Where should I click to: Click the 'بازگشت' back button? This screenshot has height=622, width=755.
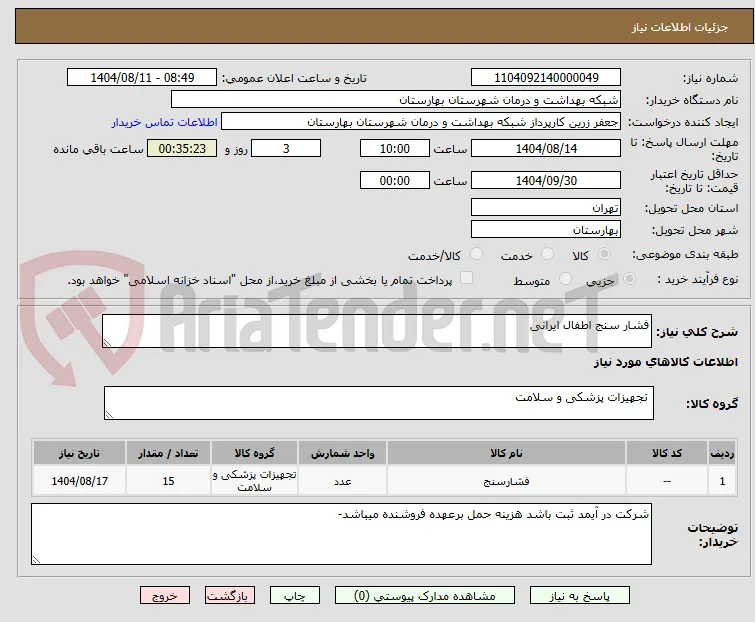click(x=230, y=596)
